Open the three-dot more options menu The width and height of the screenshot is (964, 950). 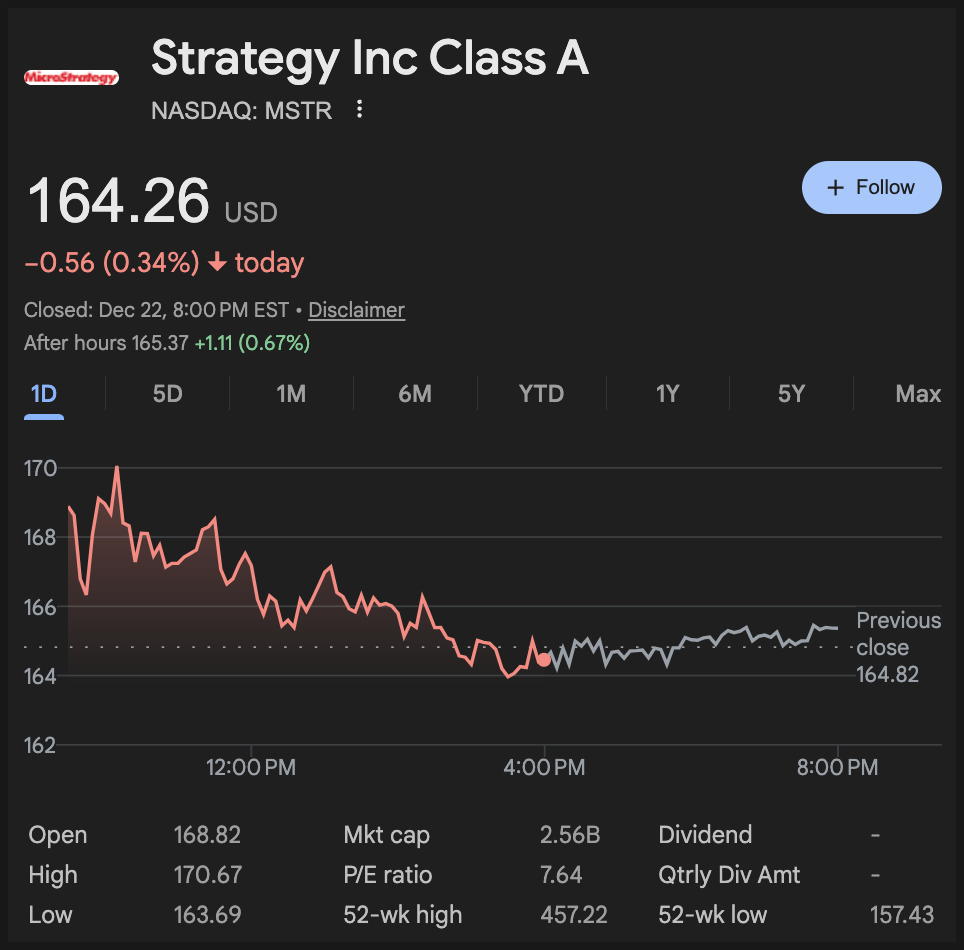coord(360,110)
